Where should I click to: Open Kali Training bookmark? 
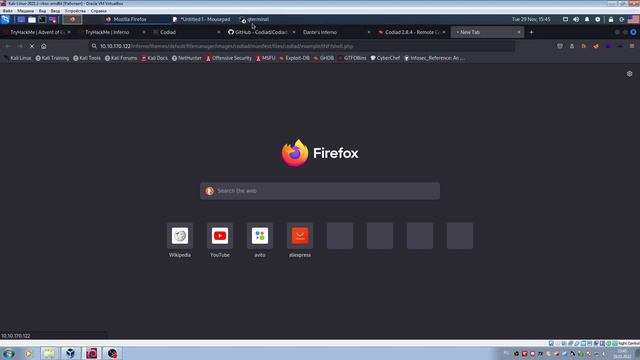(52, 58)
